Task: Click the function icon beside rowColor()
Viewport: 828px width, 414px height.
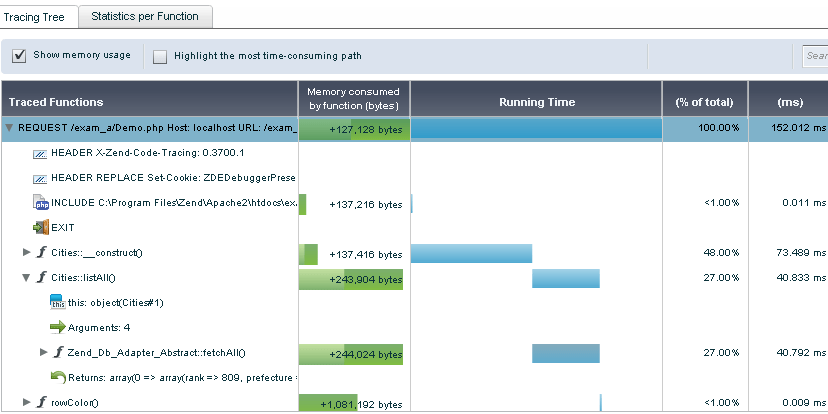Action: (41, 402)
